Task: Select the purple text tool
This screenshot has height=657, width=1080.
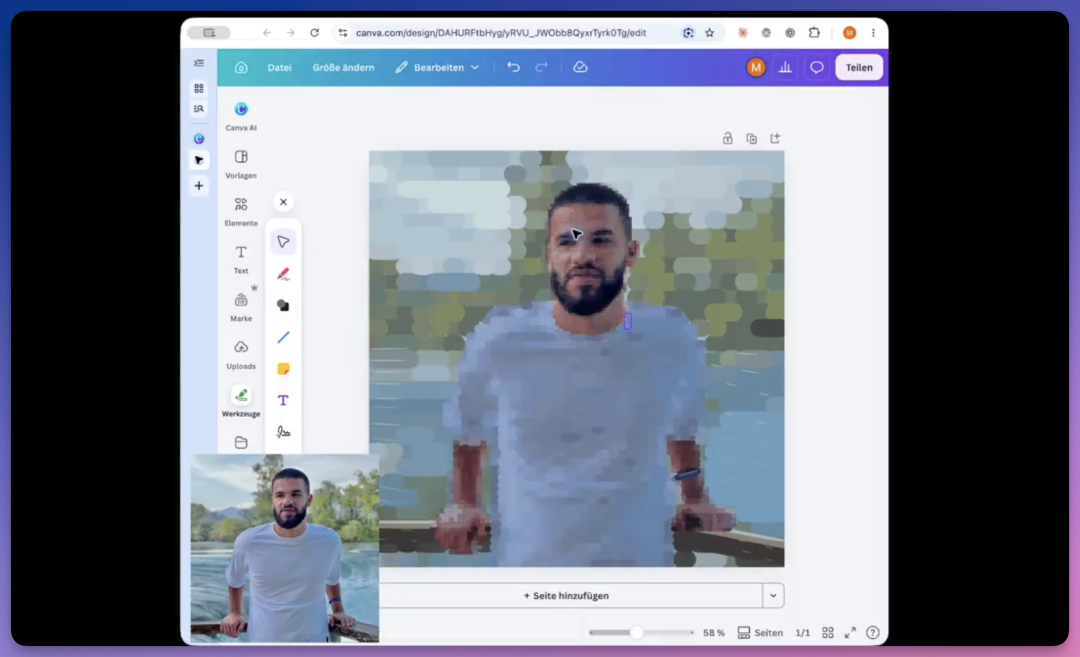Action: 283,400
